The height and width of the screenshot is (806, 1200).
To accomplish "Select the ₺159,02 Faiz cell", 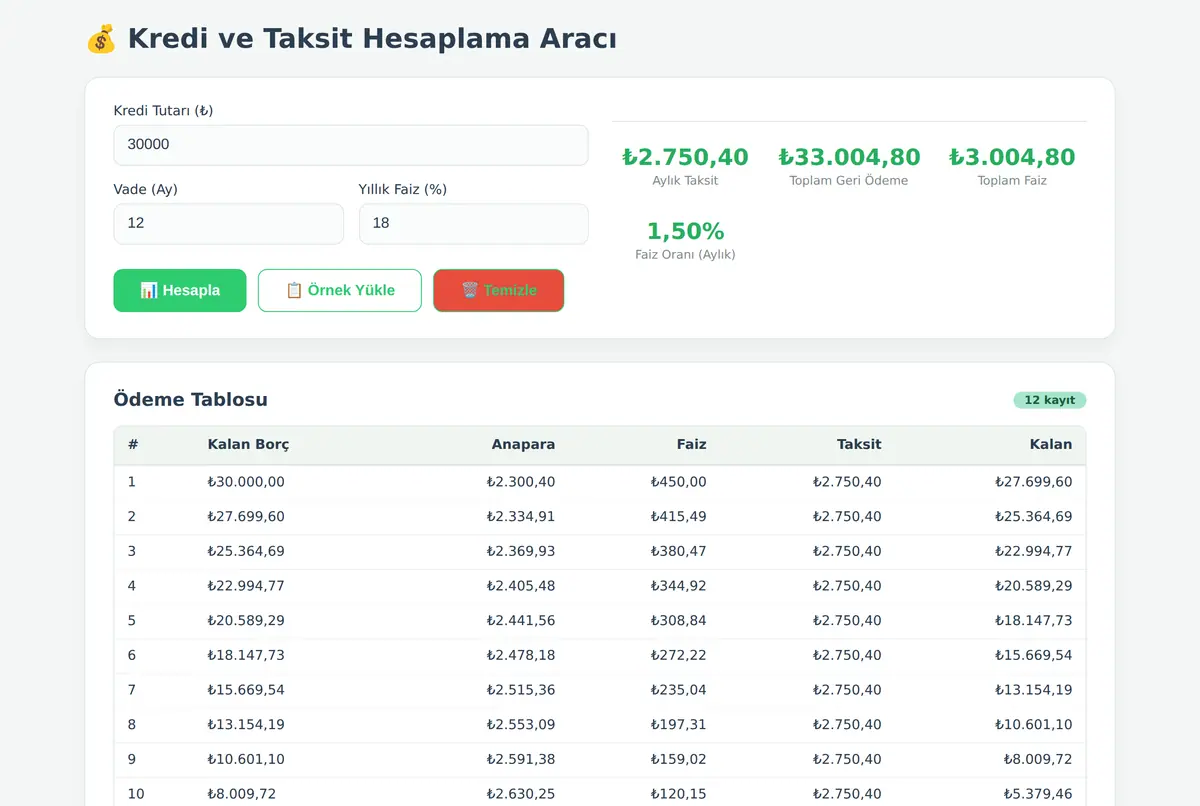I will (x=678, y=760).
